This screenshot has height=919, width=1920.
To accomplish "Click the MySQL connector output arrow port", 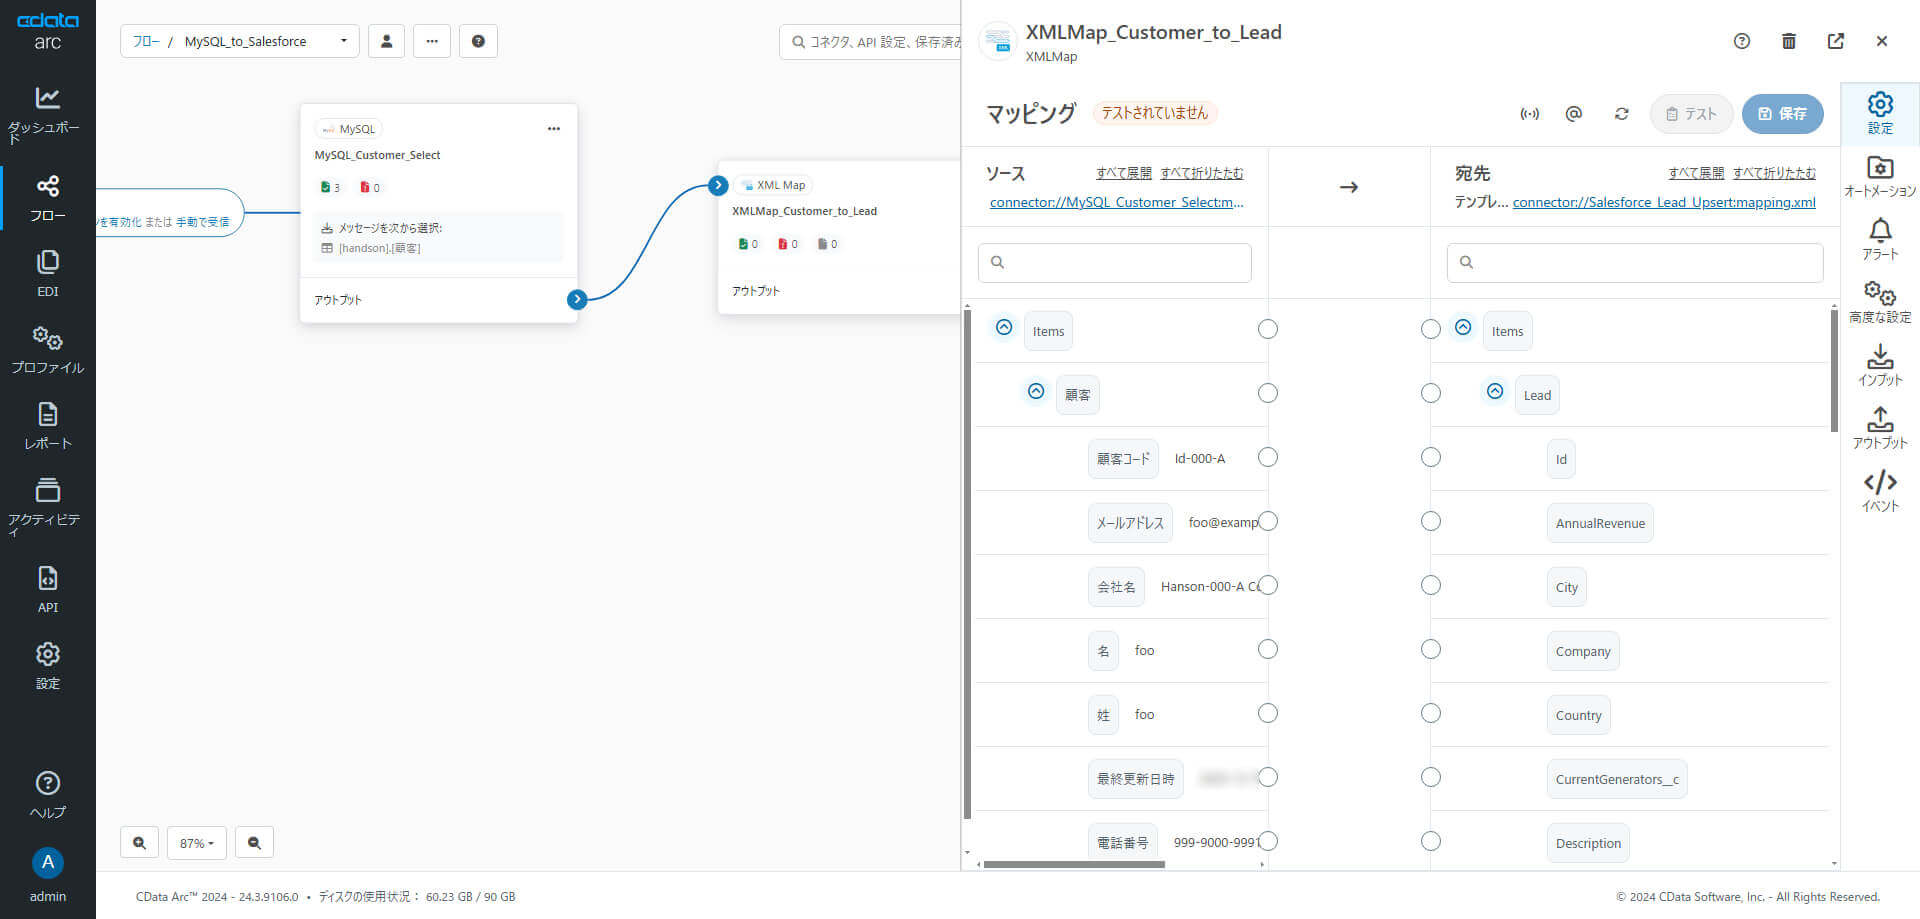I will click(x=577, y=299).
